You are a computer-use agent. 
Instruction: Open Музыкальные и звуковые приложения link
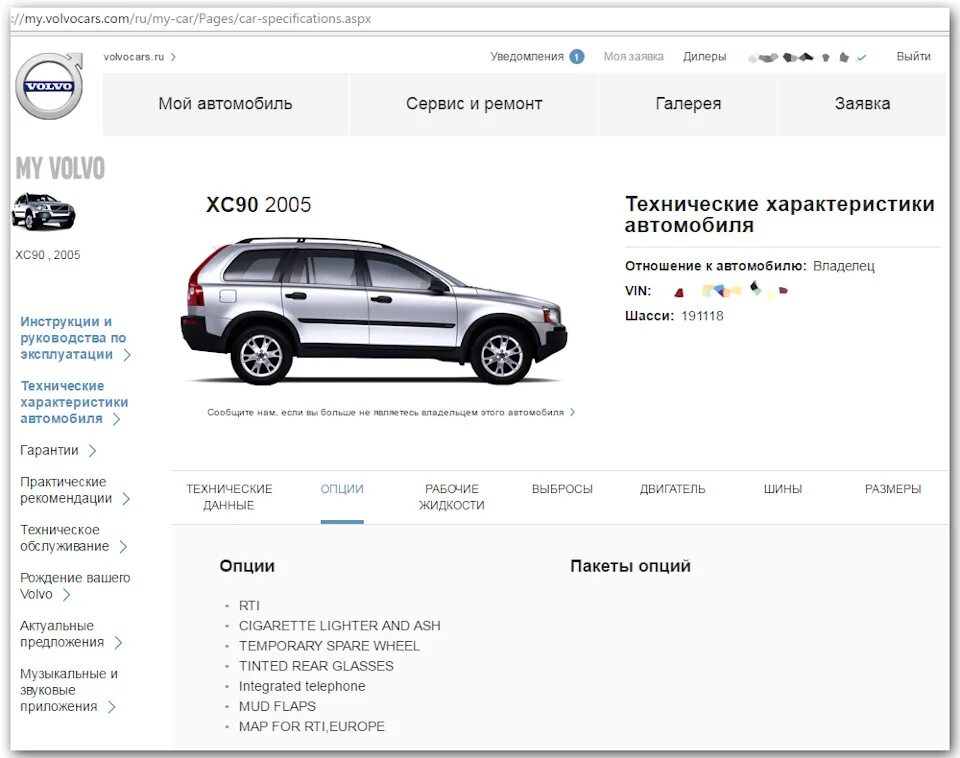tap(69, 690)
